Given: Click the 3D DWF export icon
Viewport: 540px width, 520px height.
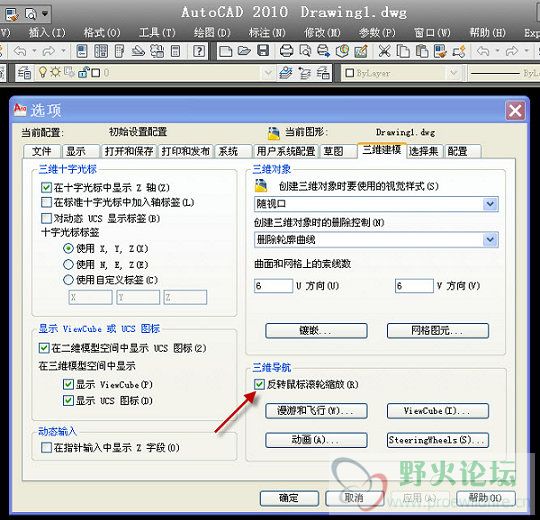Looking at the screenshot, I should pos(342,51).
